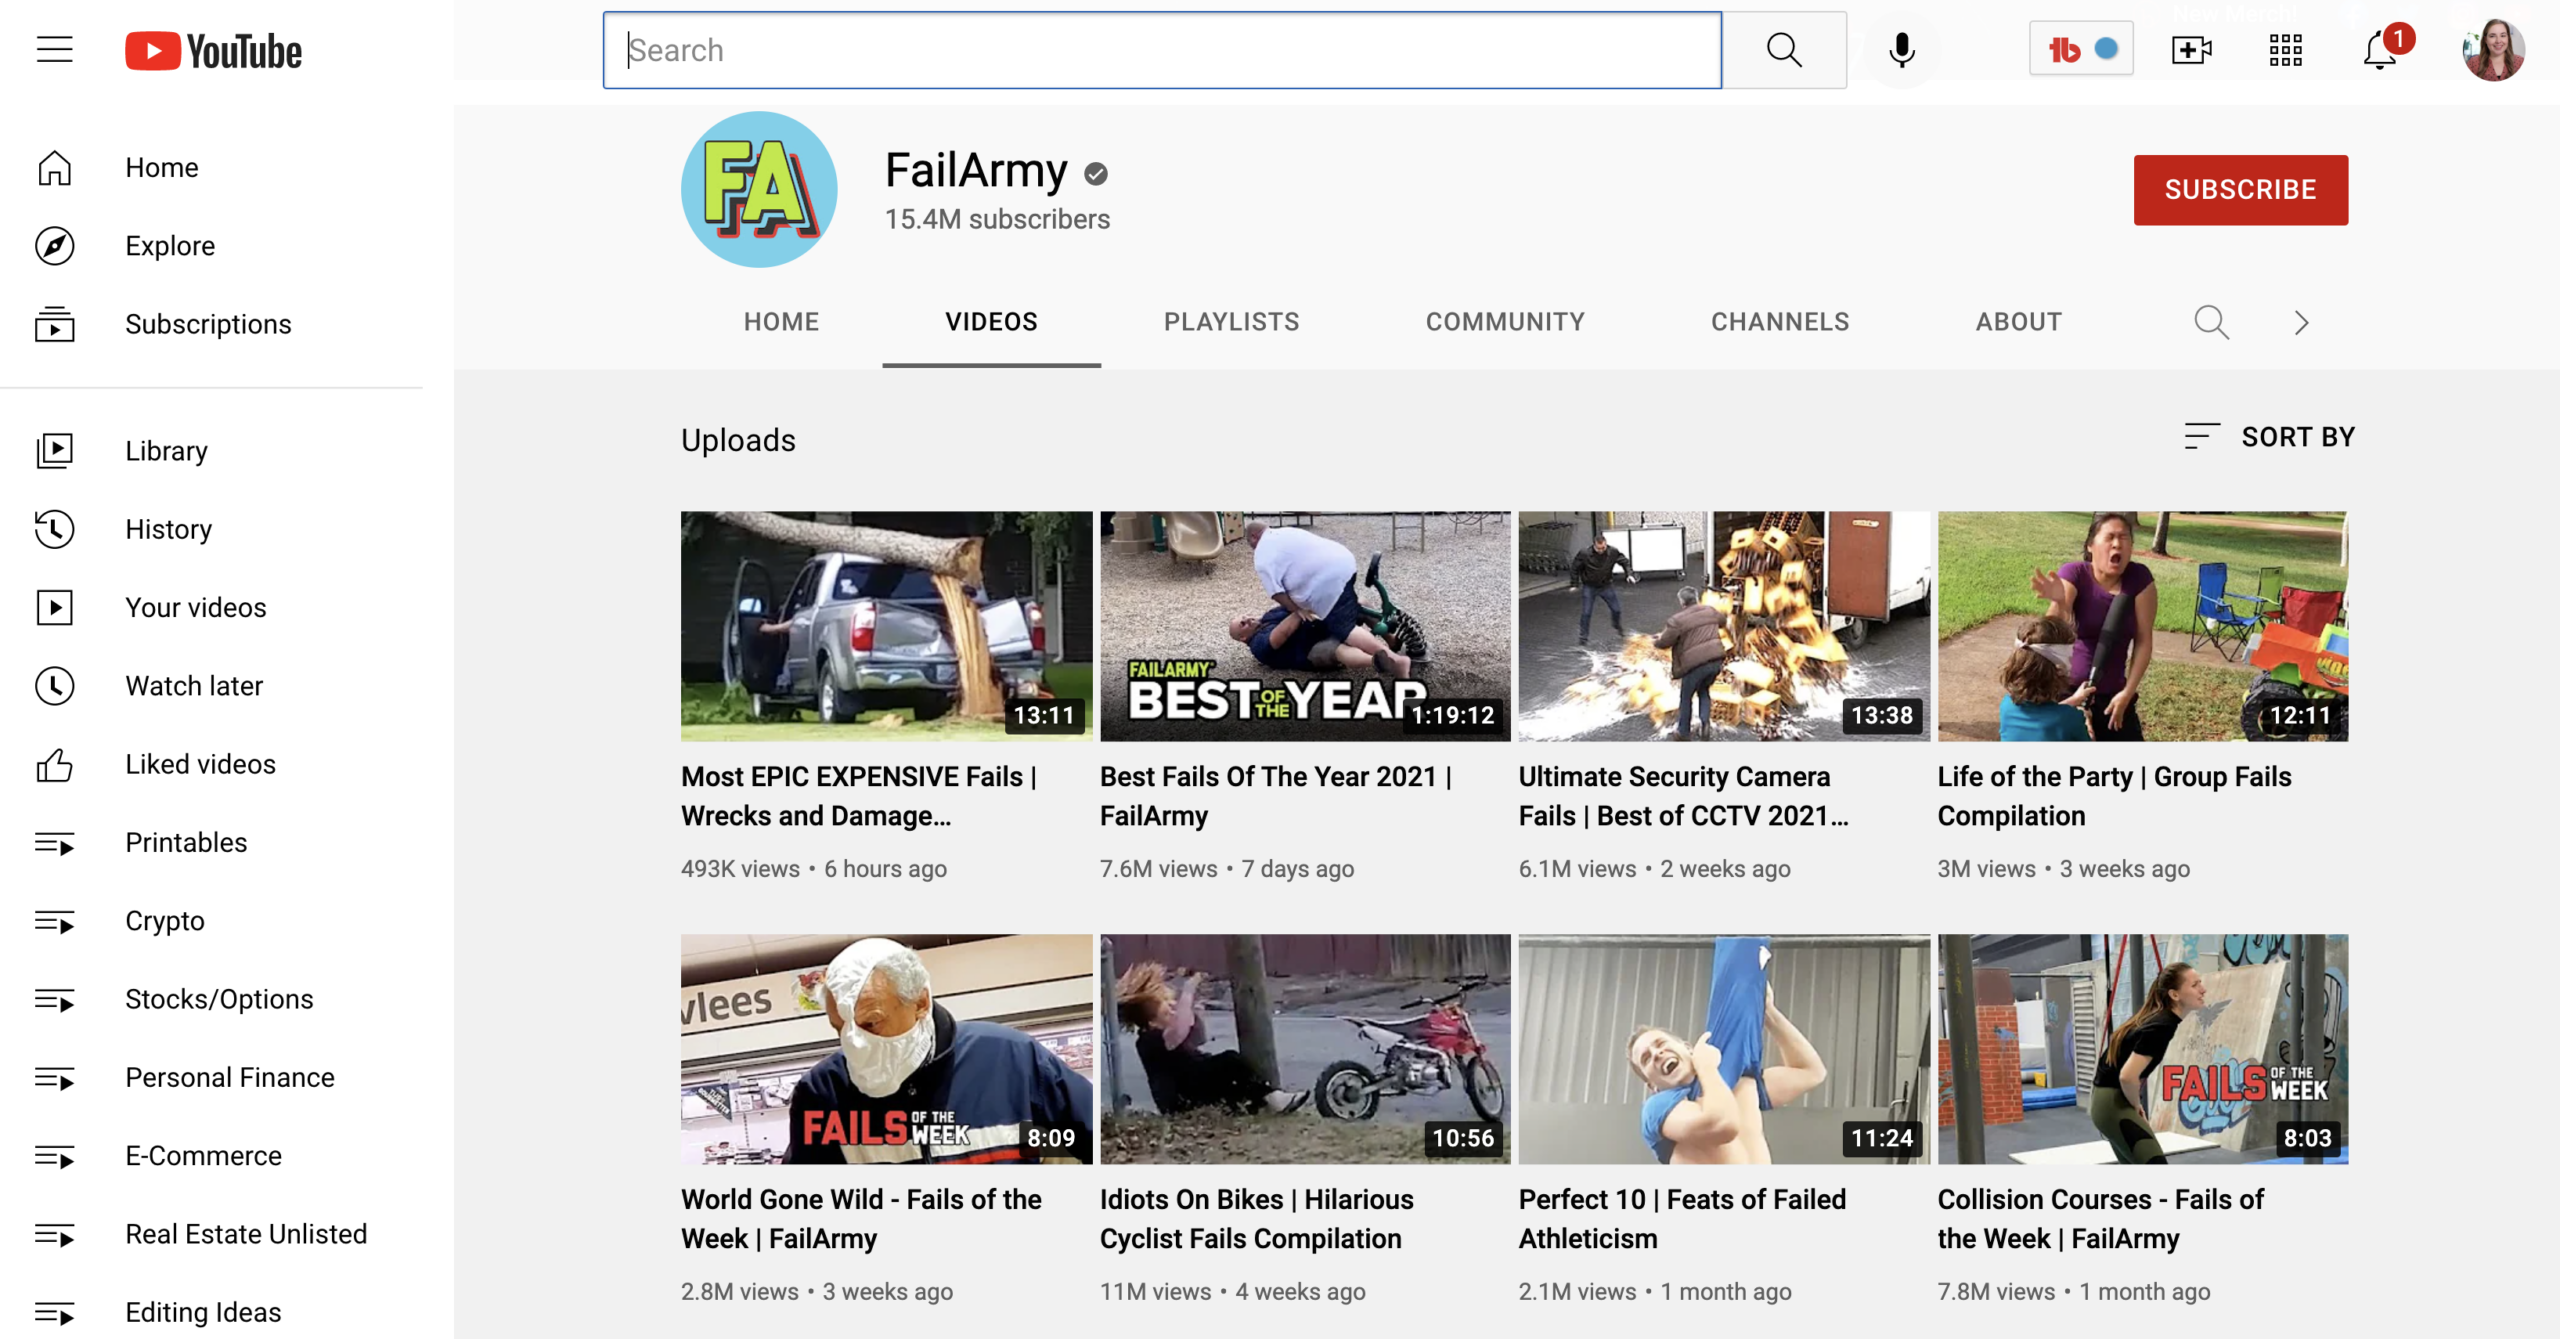Click the FailArmy channel avatar
The width and height of the screenshot is (2560, 1339).
click(x=759, y=190)
